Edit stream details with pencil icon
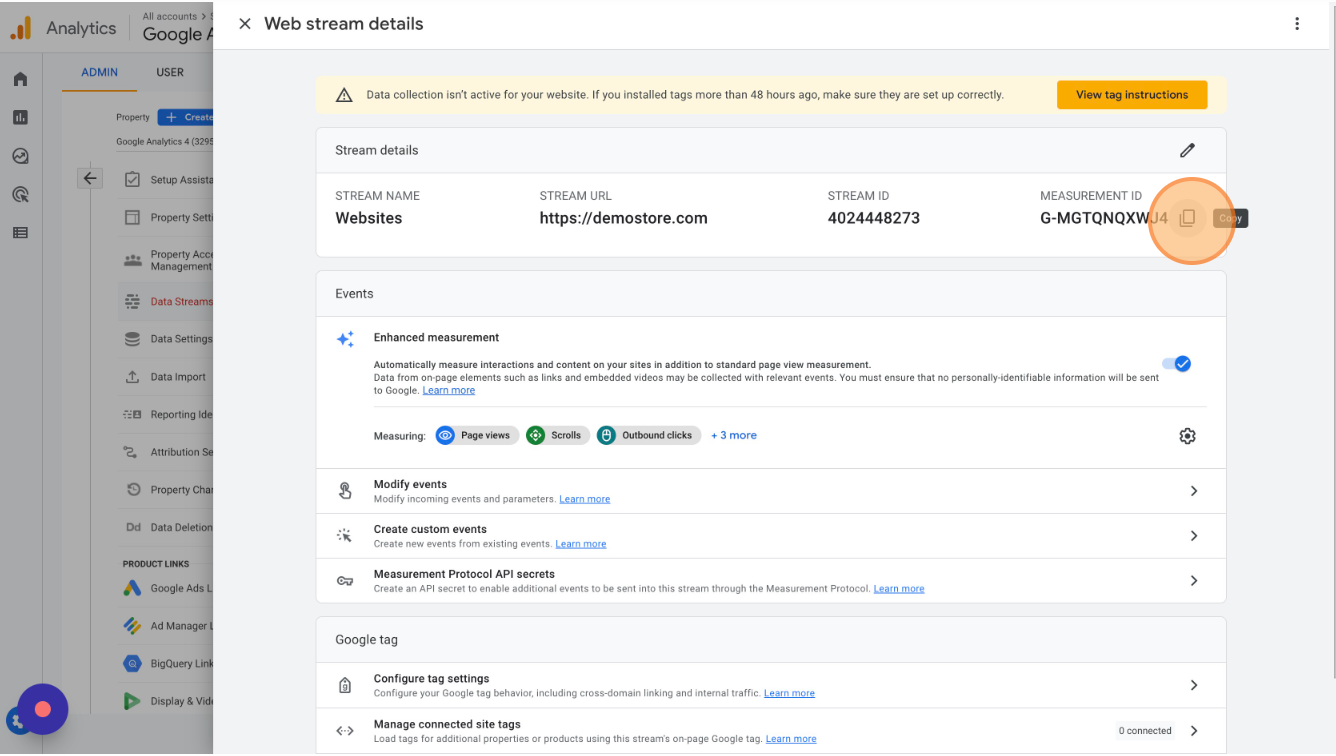The height and width of the screenshot is (756, 1336). pyautogui.click(x=1187, y=150)
